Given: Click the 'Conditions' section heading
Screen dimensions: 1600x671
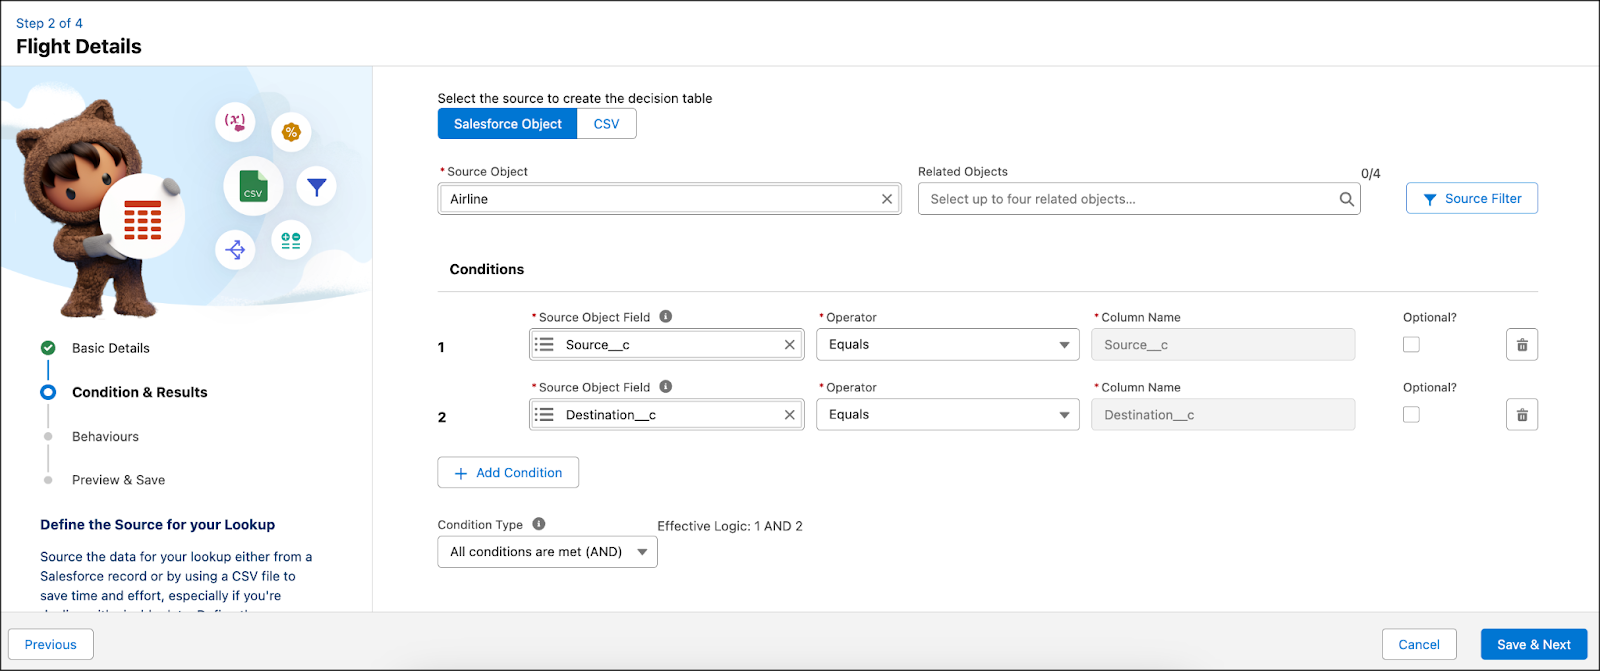Looking at the screenshot, I should pyautogui.click(x=487, y=270).
